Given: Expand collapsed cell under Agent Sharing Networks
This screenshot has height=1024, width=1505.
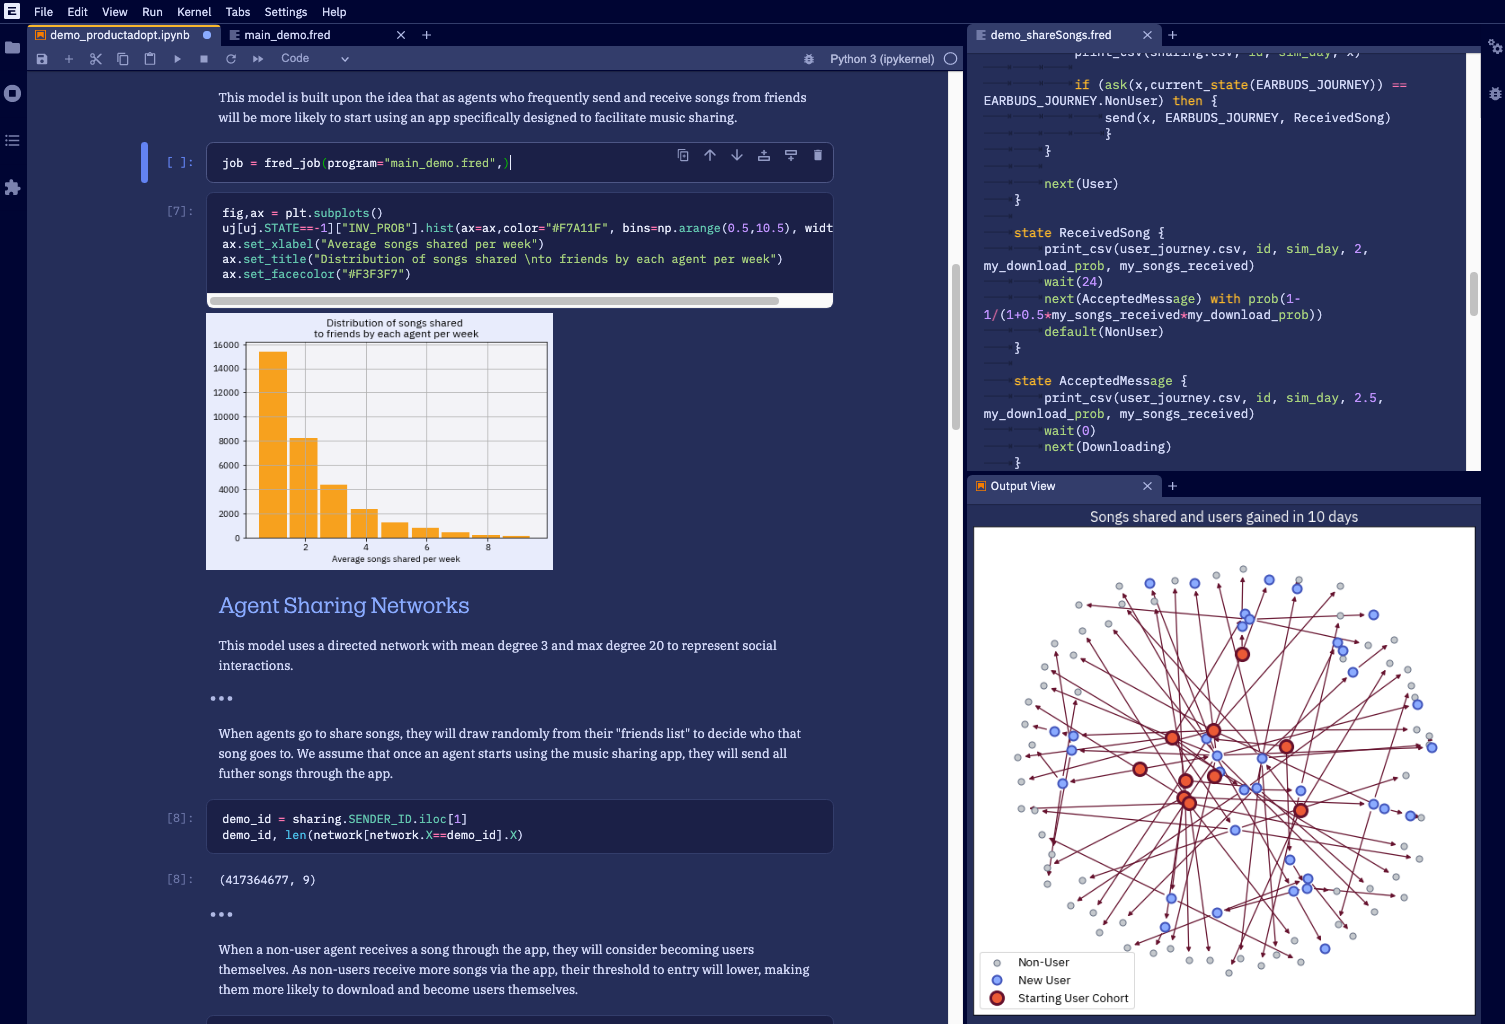Looking at the screenshot, I should pos(221,699).
